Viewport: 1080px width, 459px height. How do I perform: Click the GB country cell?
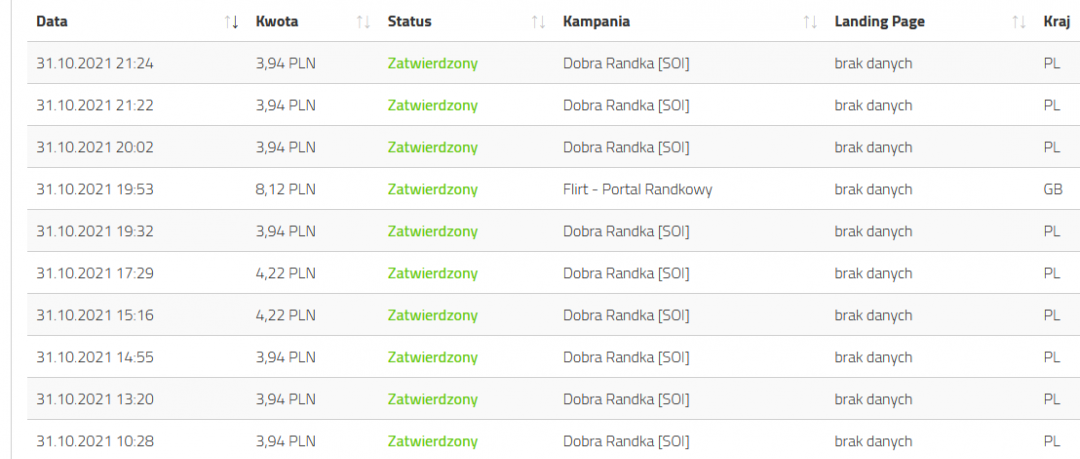click(1052, 189)
